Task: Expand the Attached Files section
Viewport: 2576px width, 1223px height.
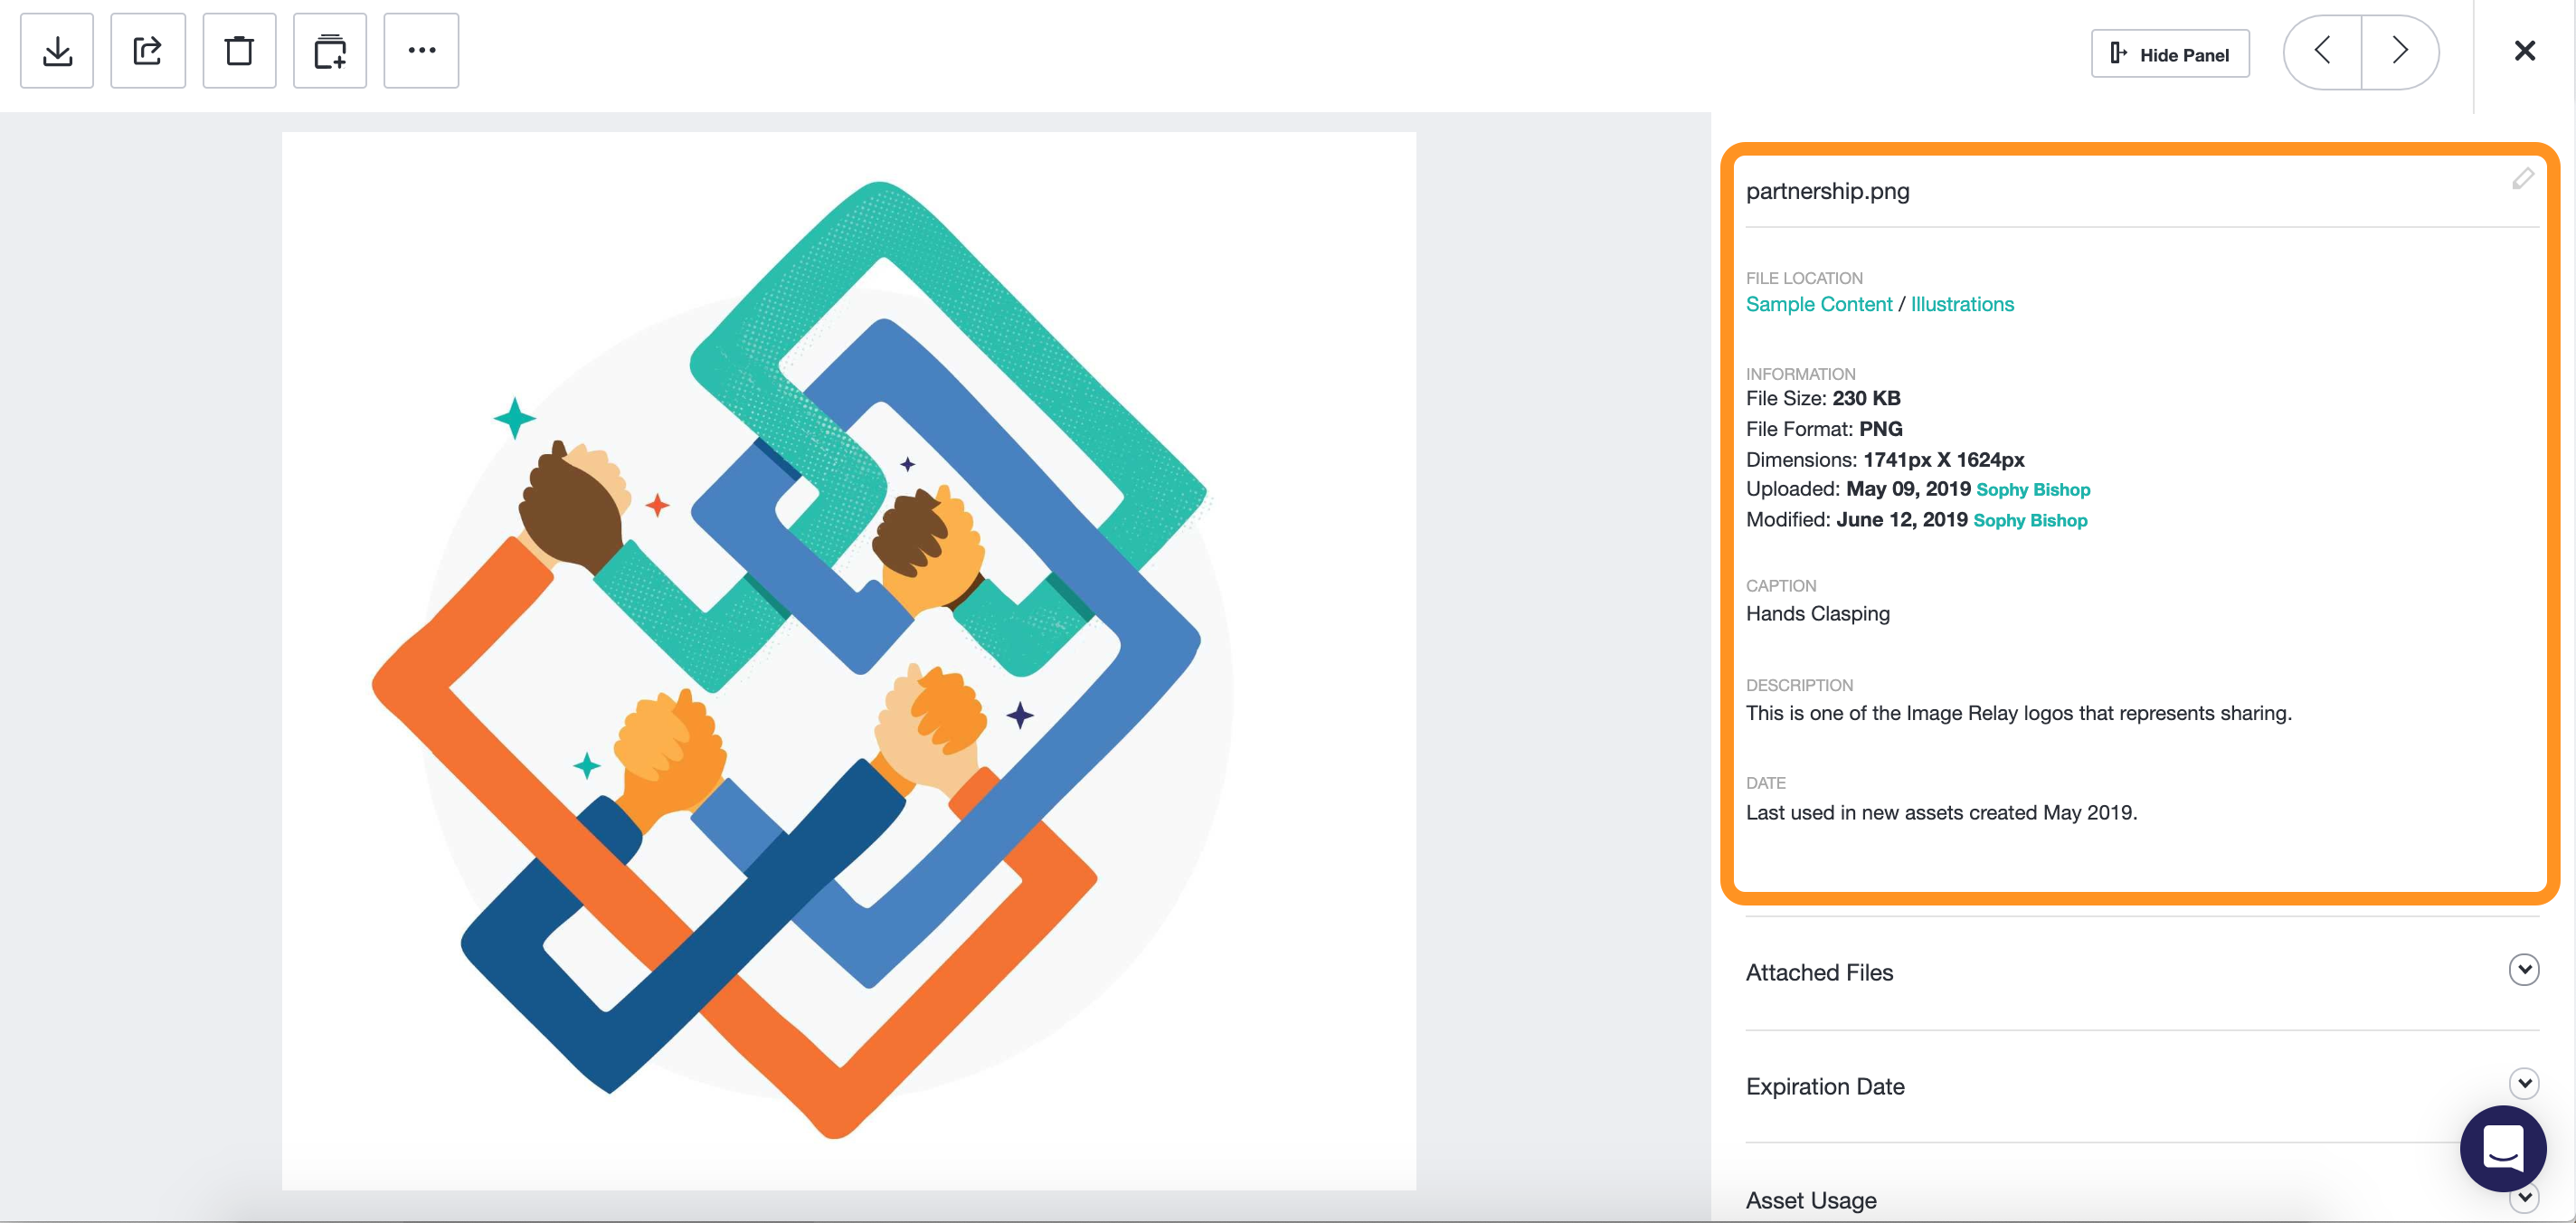Action: (x=2524, y=969)
